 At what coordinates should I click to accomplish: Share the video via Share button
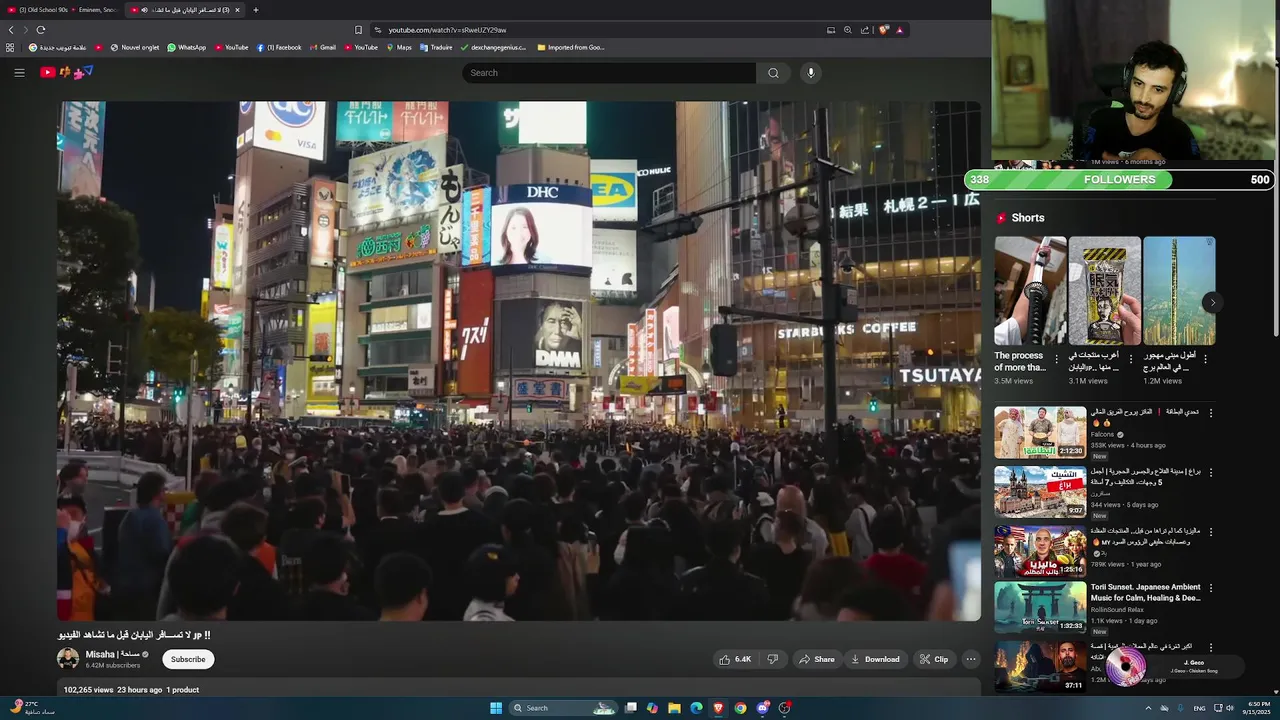point(816,659)
